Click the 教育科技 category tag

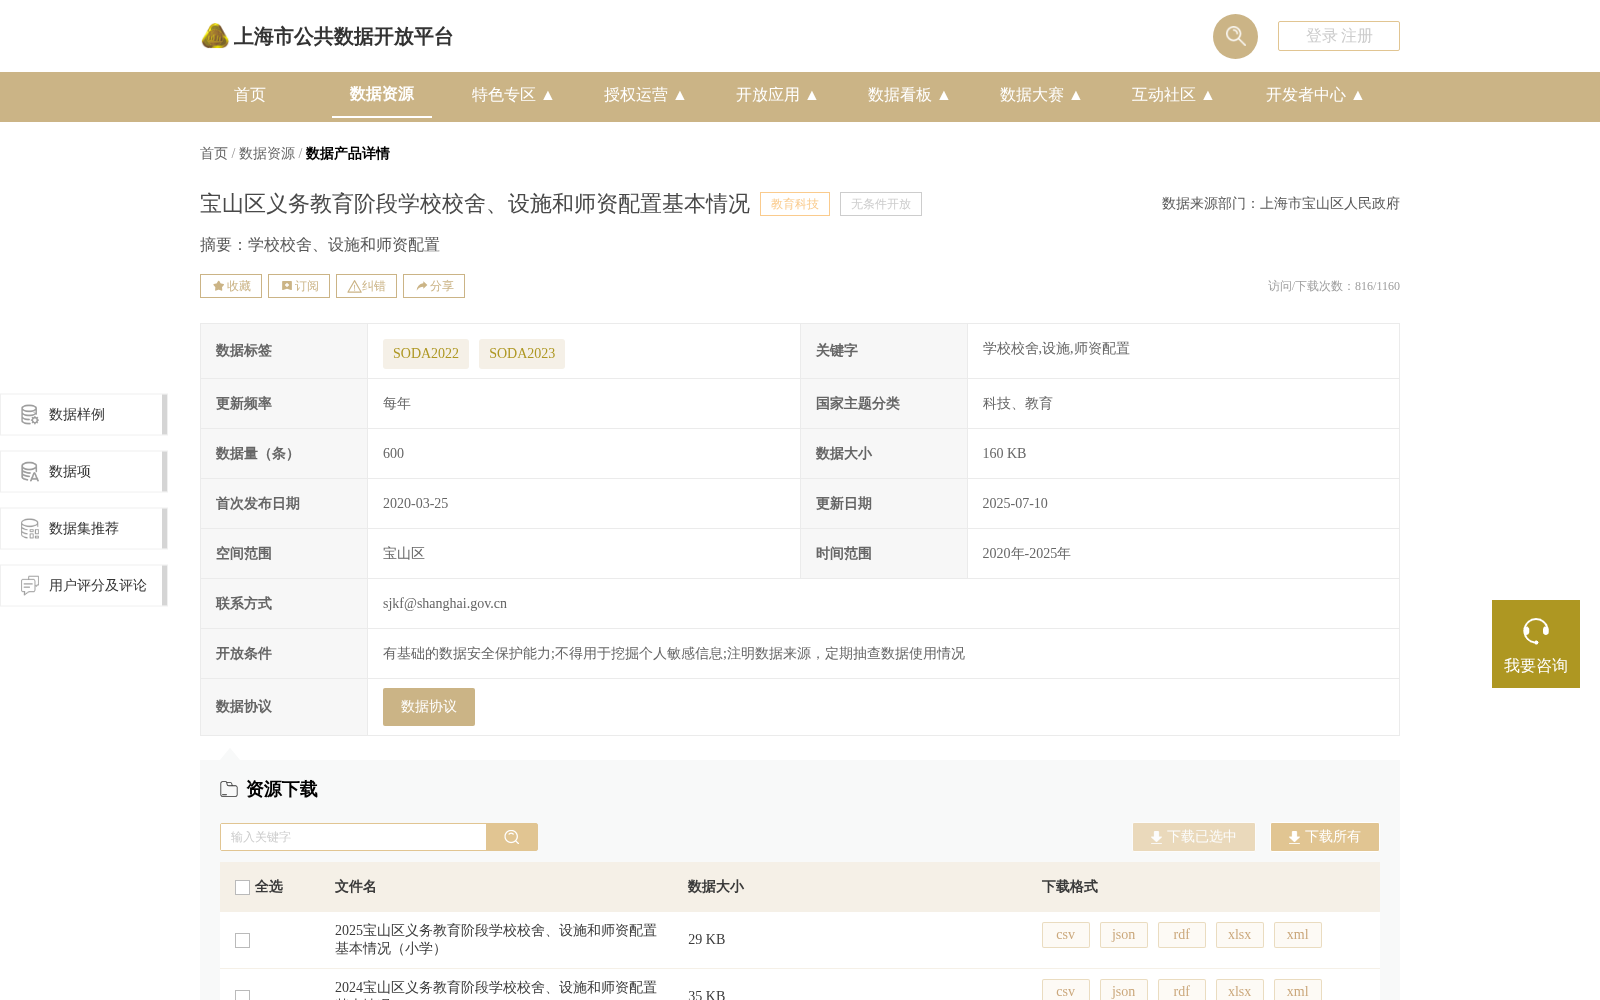[x=795, y=204]
